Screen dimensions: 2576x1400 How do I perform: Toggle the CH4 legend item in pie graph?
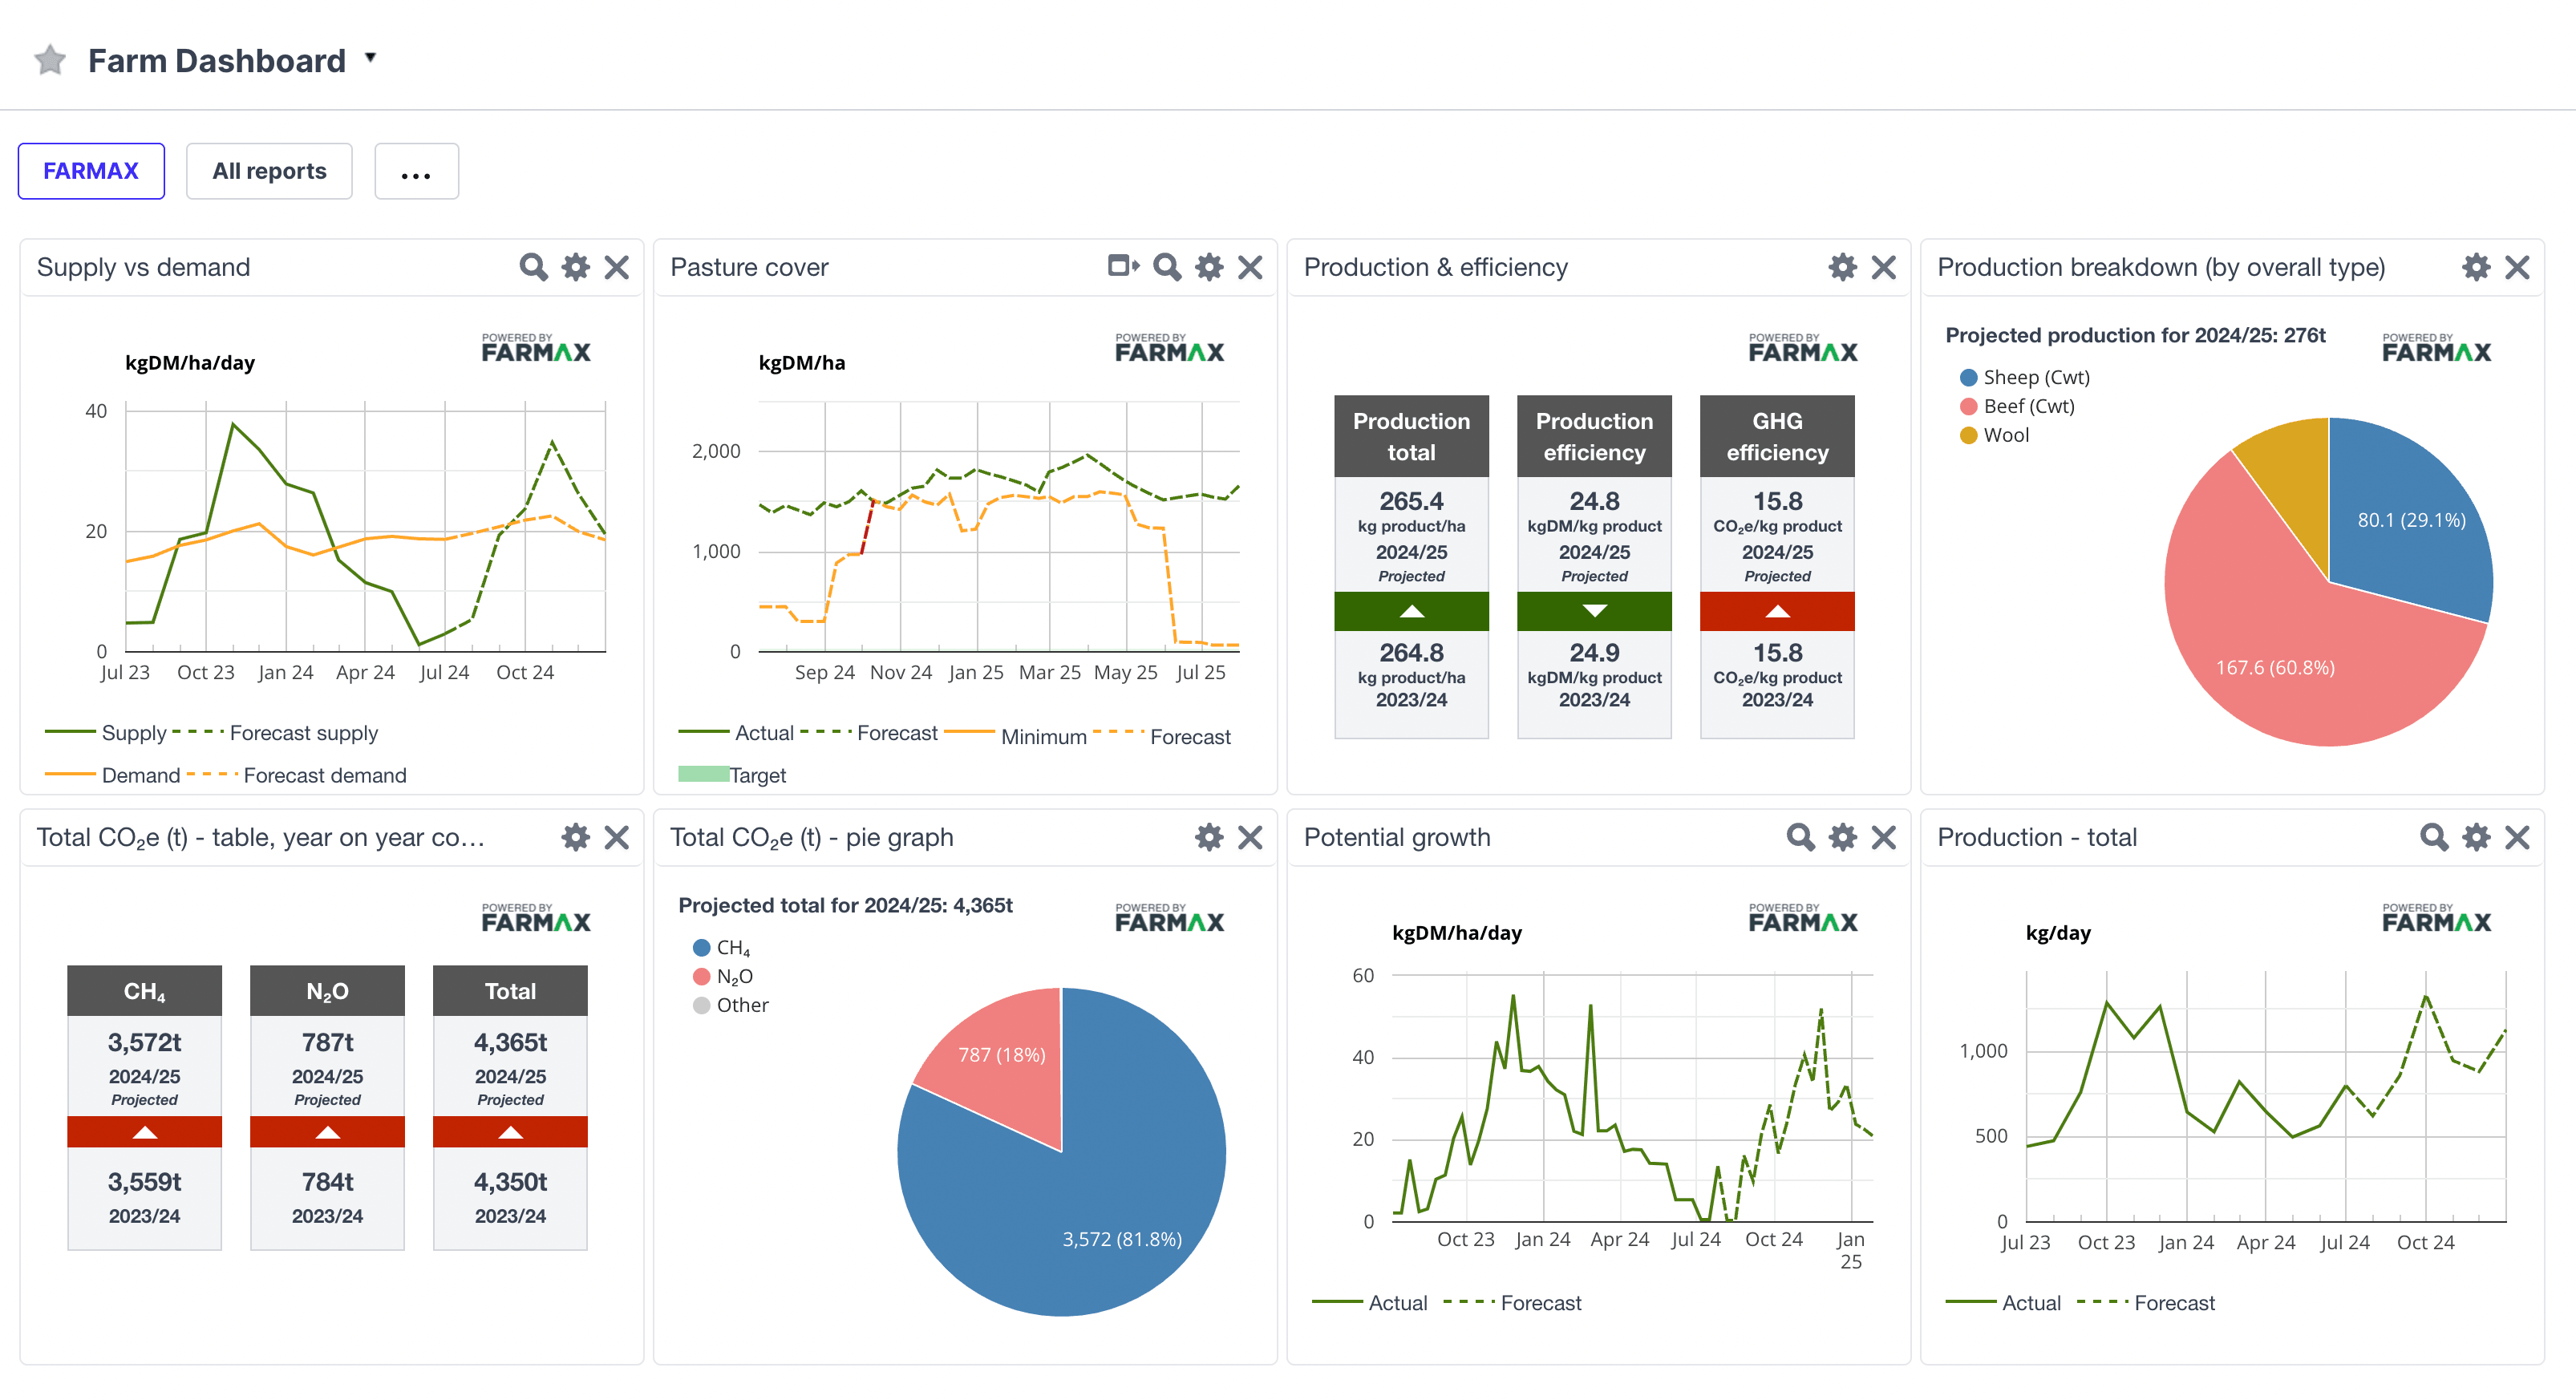point(722,948)
